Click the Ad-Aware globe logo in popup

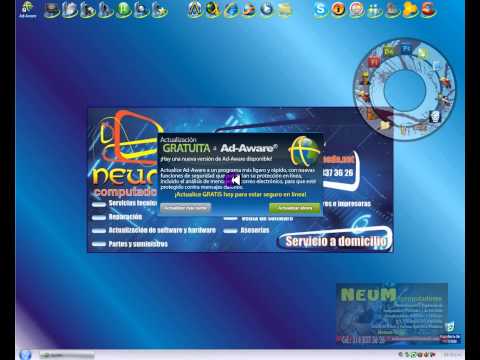coord(304,151)
